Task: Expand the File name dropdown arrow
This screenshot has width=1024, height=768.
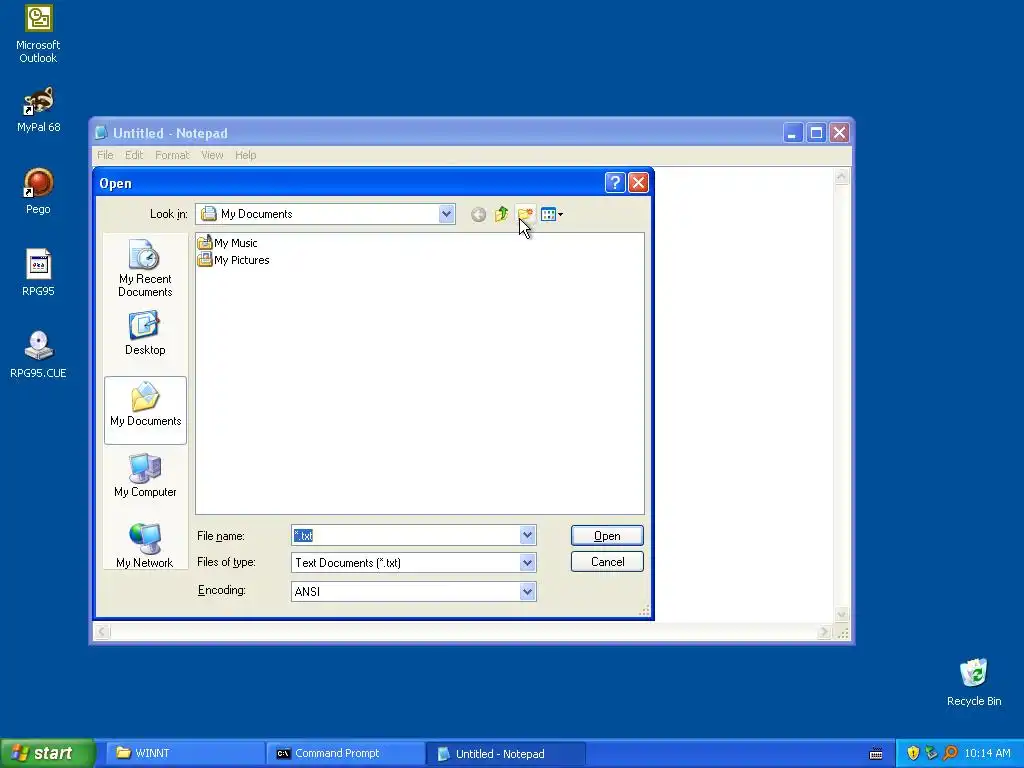Action: pos(527,536)
